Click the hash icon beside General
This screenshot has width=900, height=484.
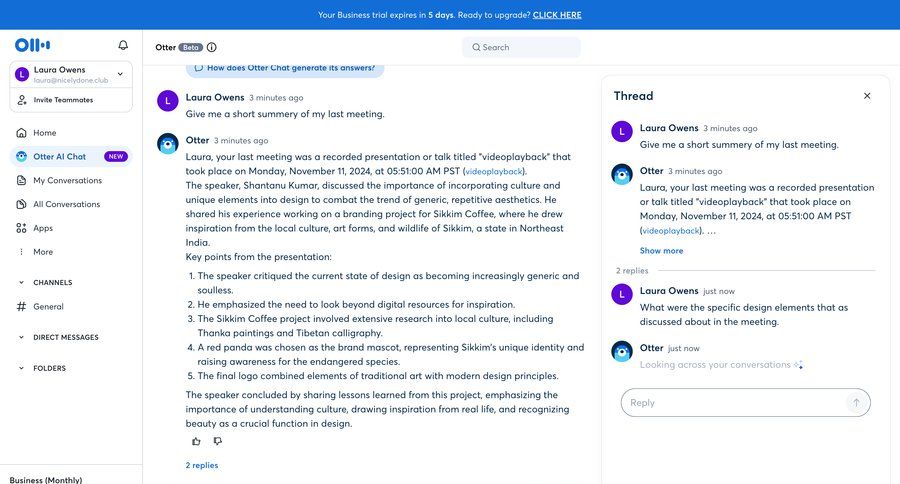point(21,307)
